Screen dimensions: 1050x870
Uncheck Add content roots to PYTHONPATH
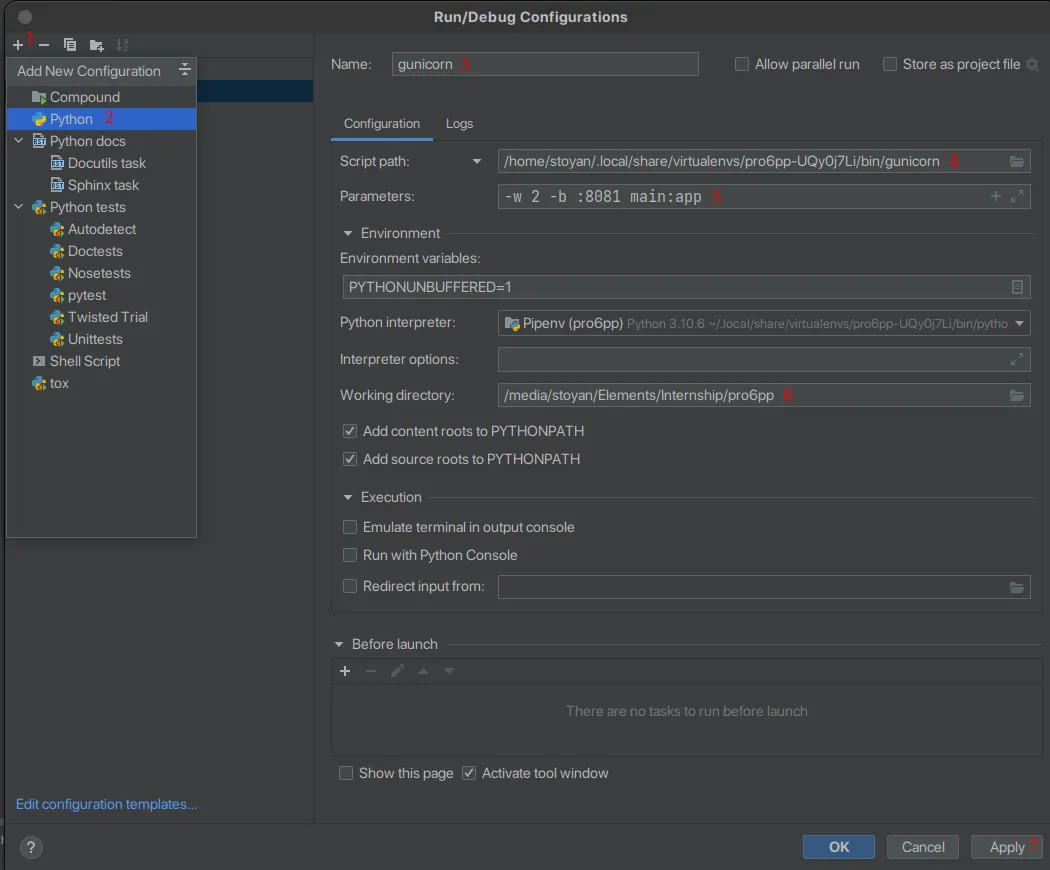[350, 431]
